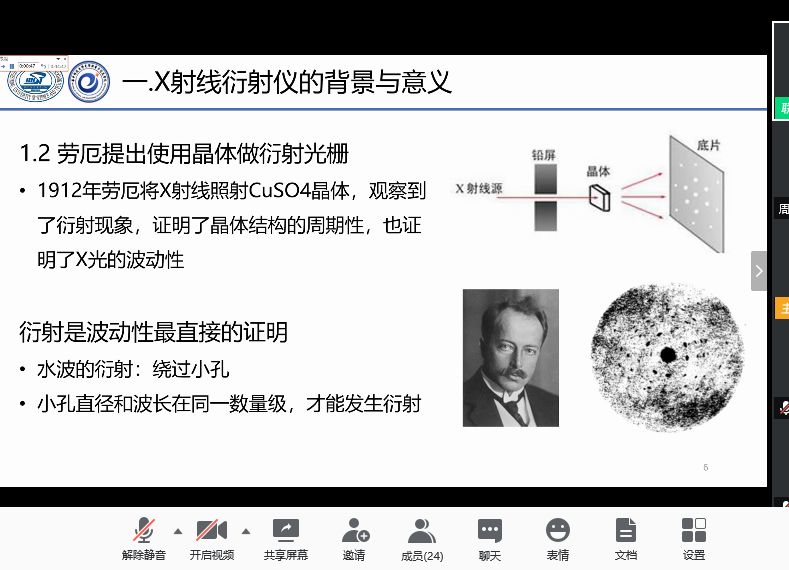
Task: Show the 成员(24) participants list
Action: pyautogui.click(x=421, y=539)
